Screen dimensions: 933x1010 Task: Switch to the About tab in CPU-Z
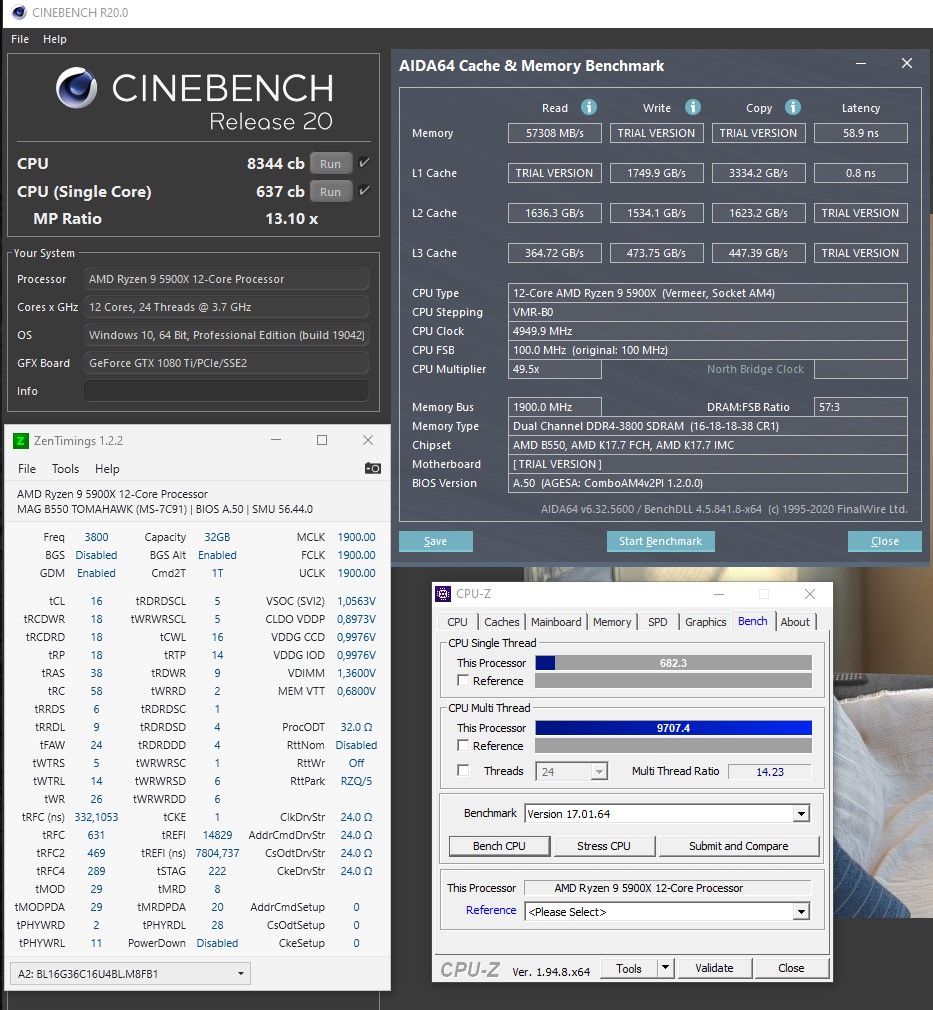(795, 622)
